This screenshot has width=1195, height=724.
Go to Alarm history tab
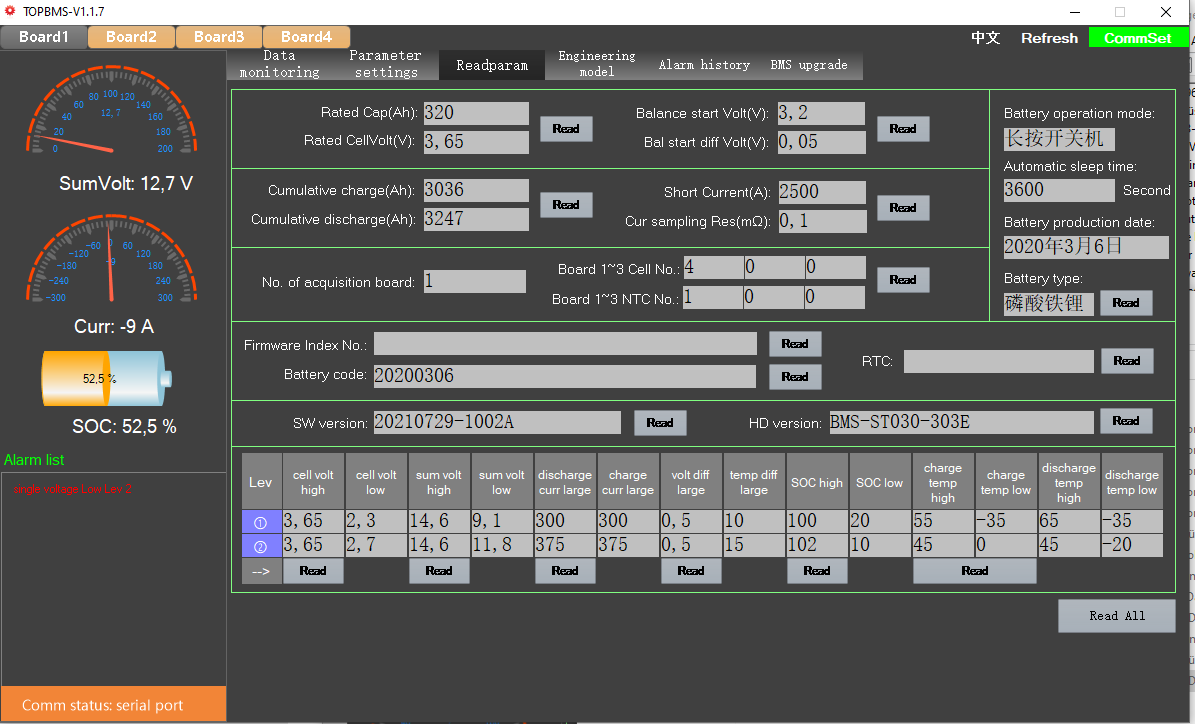pyautogui.click(x=704, y=65)
